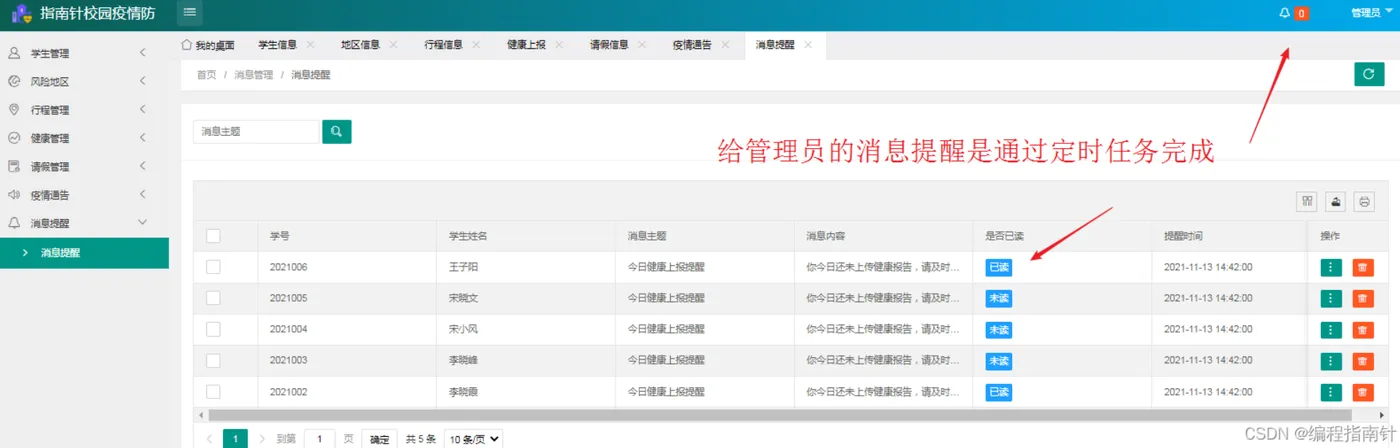Switch to the 地区信息 tab

(x=360, y=45)
